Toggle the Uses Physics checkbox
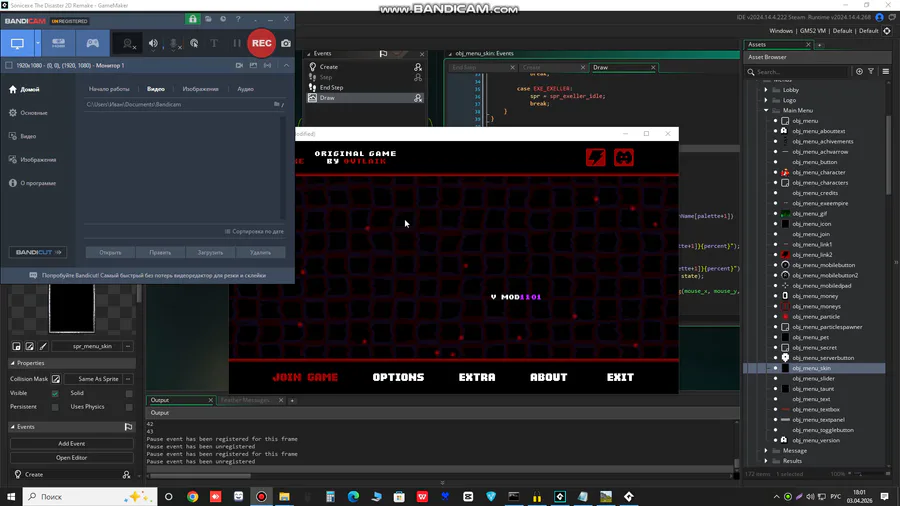This screenshot has height=506, width=900. 129,407
